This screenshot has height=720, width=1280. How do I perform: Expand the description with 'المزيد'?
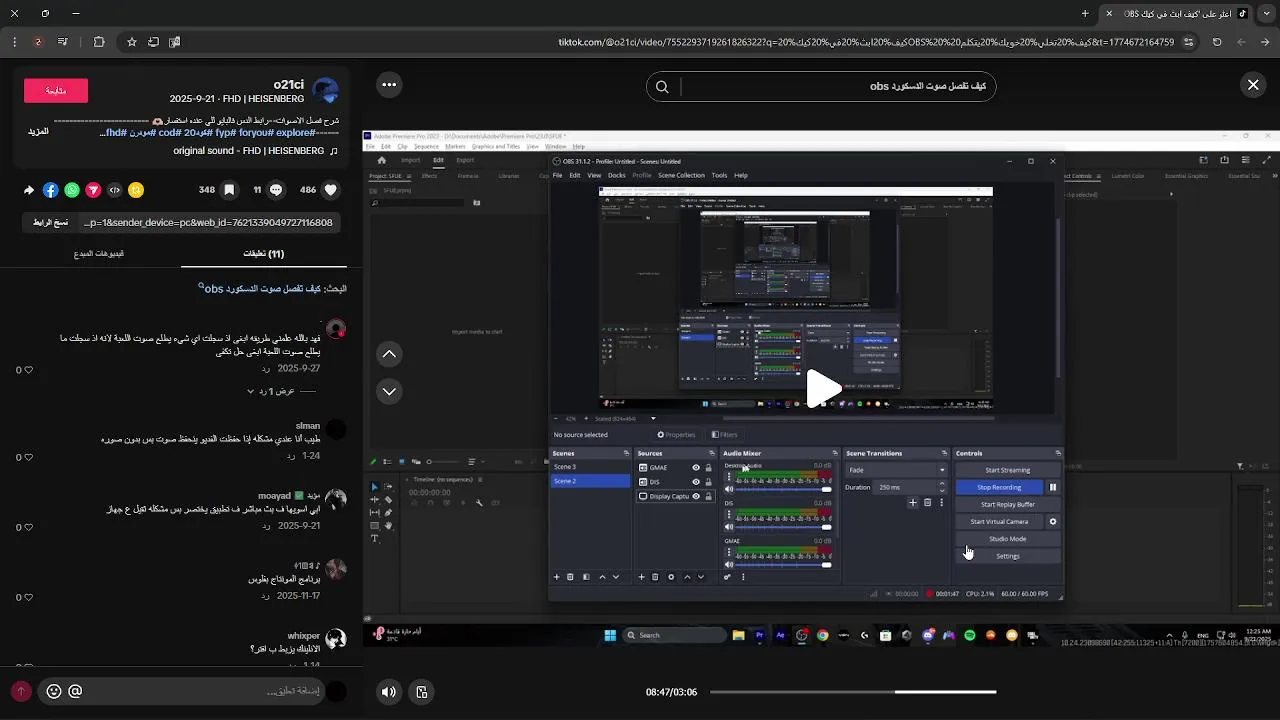click(x=38, y=132)
